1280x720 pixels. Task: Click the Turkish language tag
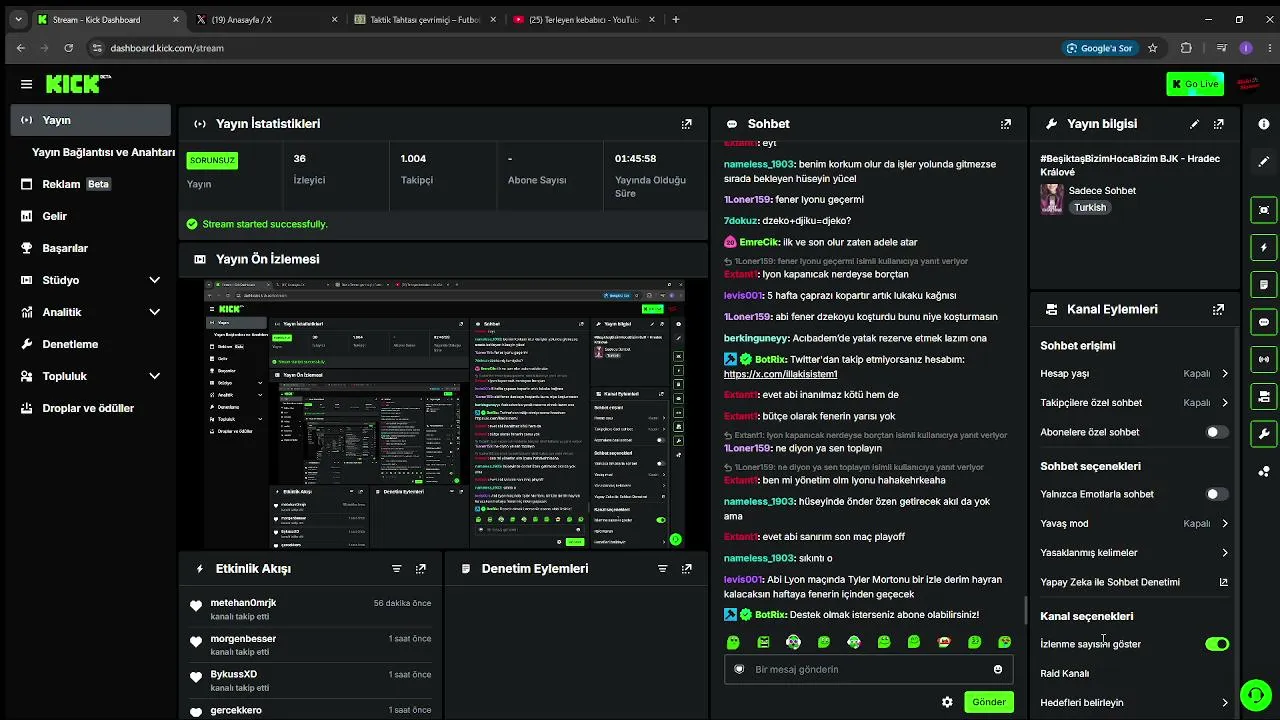point(1090,208)
